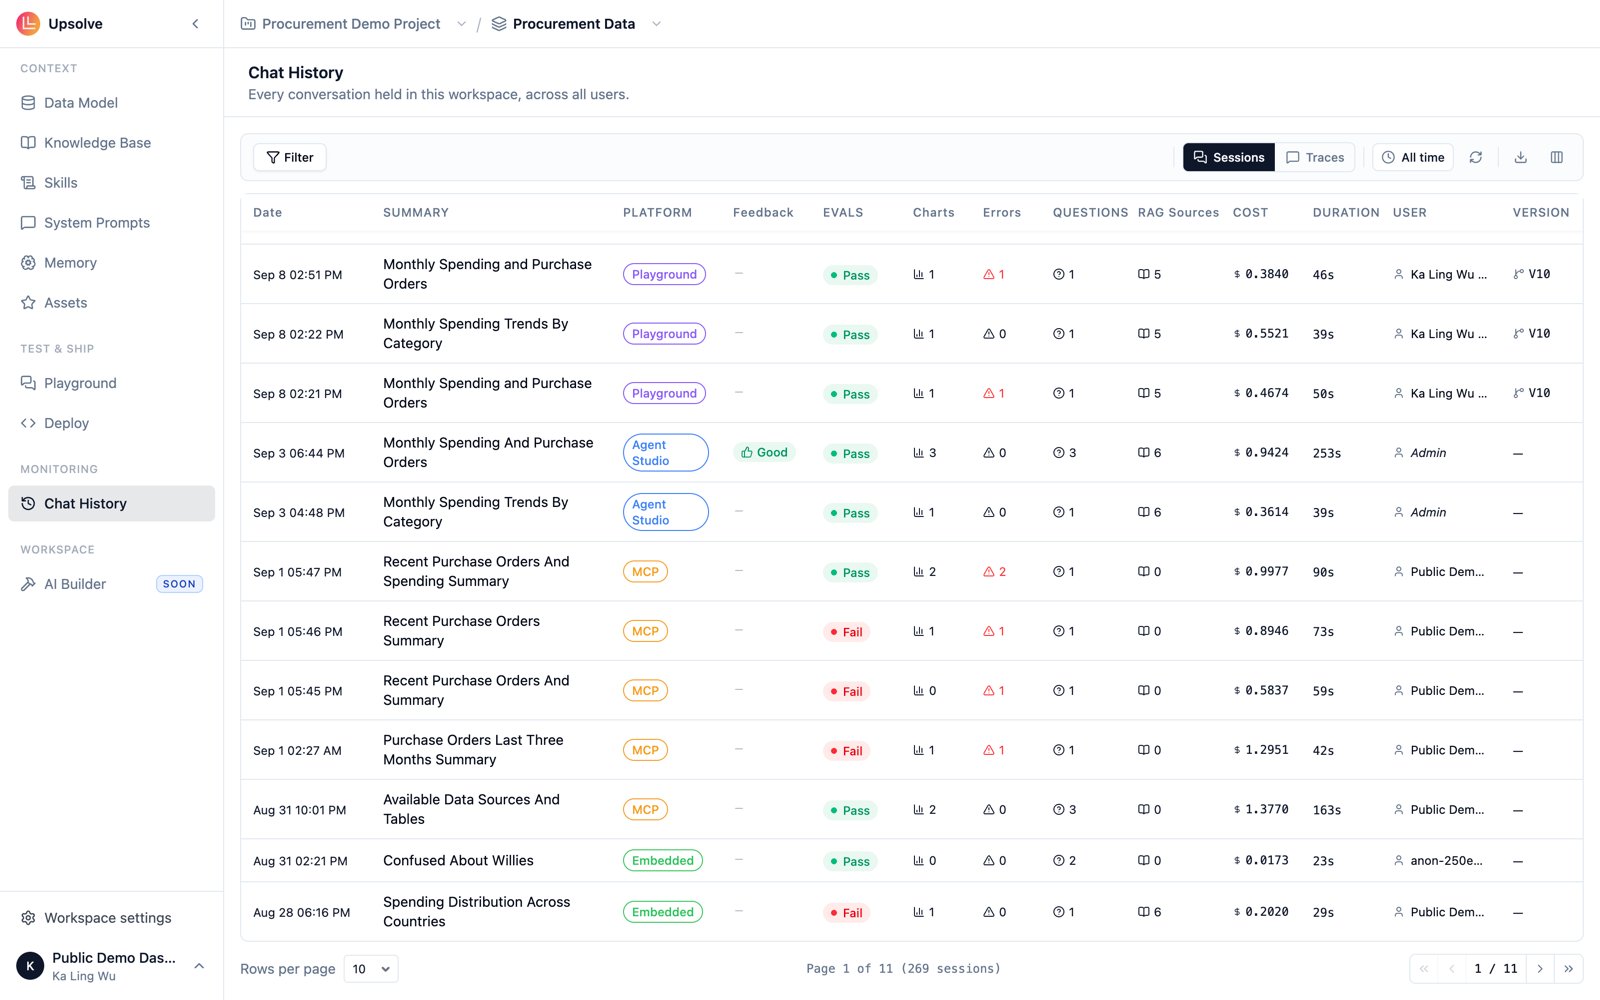Open the All time range selector

pyautogui.click(x=1413, y=157)
